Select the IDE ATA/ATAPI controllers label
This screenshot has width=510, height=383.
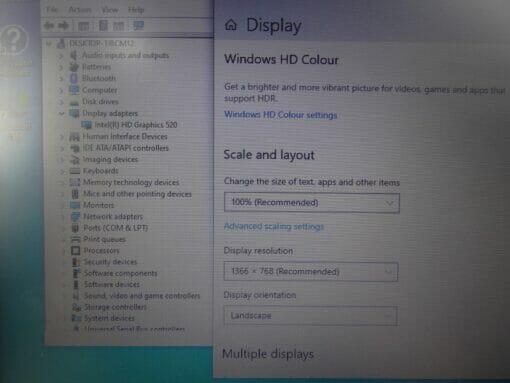126,148
